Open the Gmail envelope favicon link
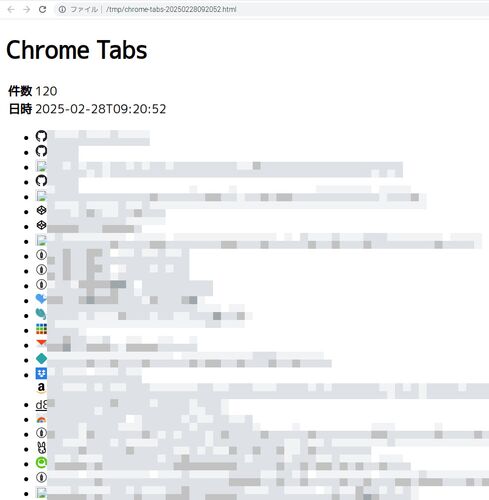This screenshot has height=500, width=489. click(41, 343)
